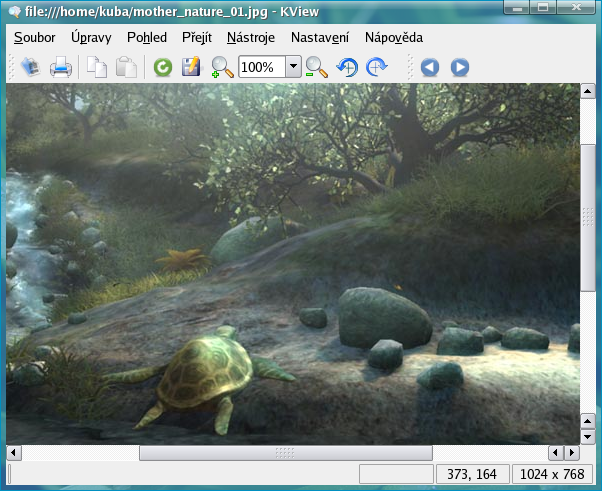602x491 pixels.
Task: Close the KView window
Action: (576, 7)
